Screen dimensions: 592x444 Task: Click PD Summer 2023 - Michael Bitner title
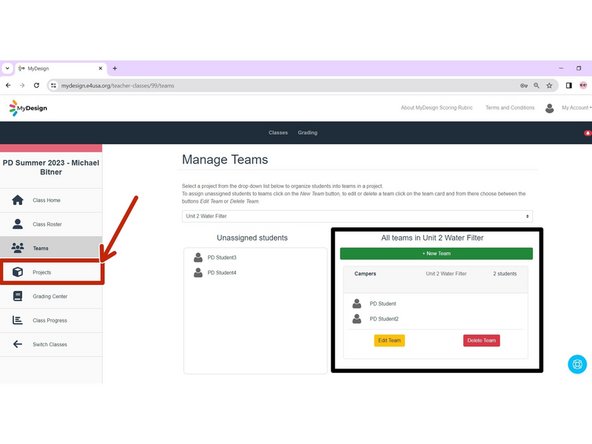[51, 167]
